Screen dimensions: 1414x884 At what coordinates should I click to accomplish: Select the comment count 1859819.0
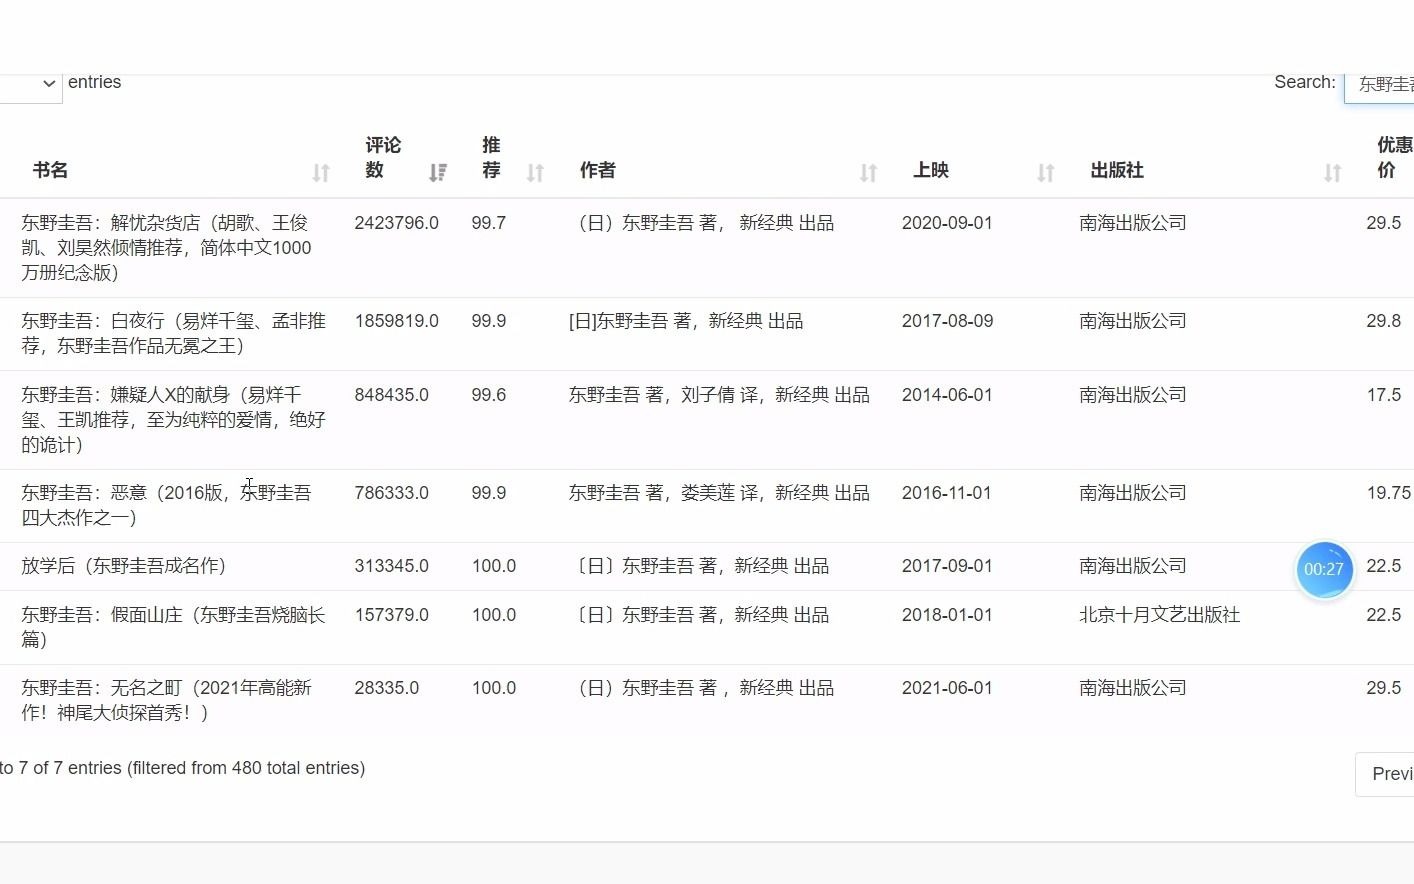point(397,321)
